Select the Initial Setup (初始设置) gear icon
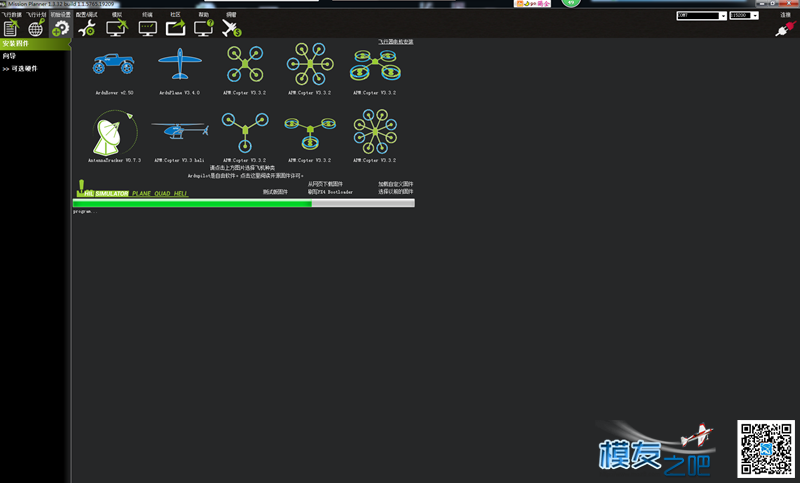800x483 pixels. coord(60,28)
